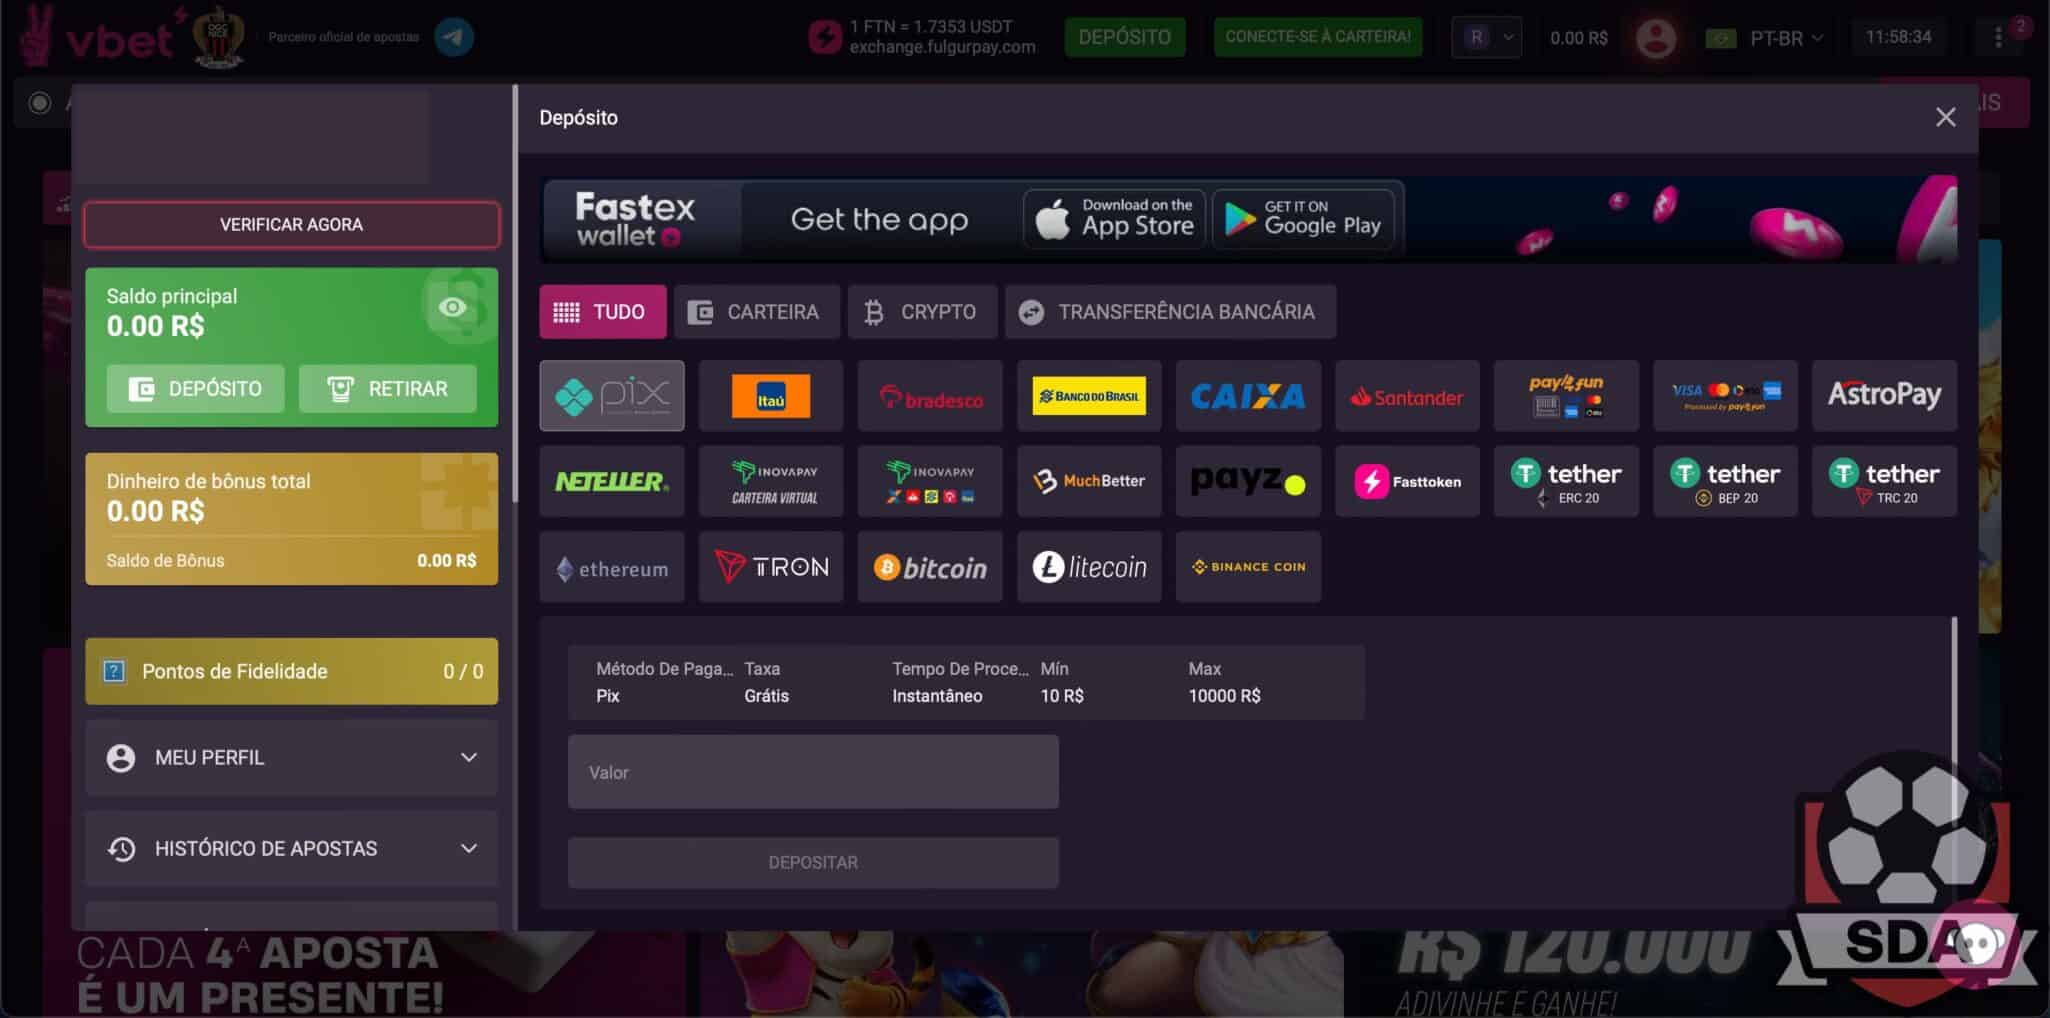
Task: Choose Itaú bank payment option
Action: 770,396
